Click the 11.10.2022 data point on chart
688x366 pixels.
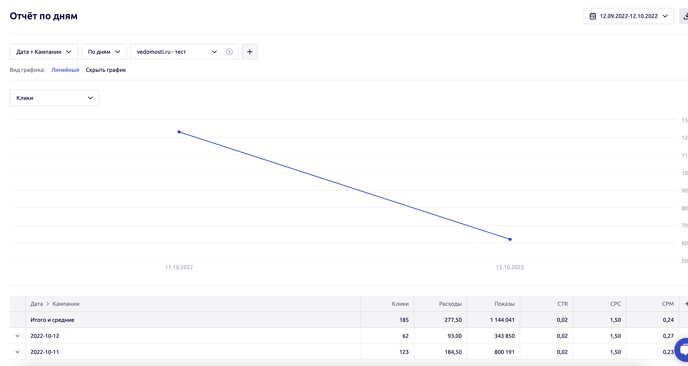tap(179, 132)
